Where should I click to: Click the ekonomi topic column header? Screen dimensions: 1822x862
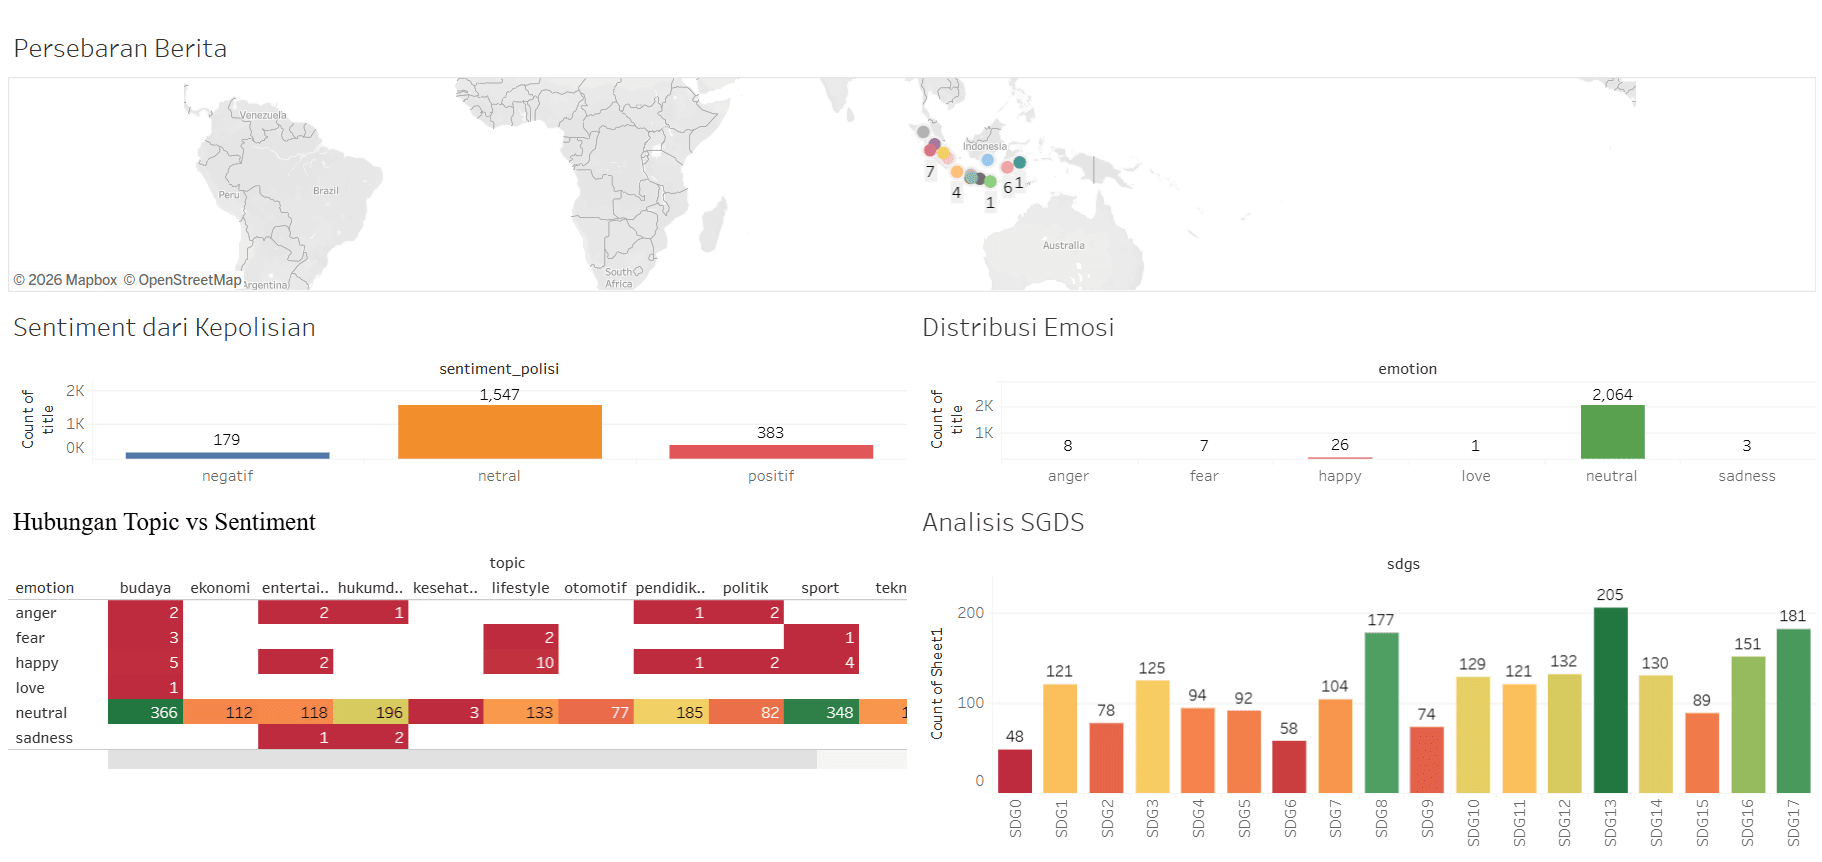click(220, 588)
